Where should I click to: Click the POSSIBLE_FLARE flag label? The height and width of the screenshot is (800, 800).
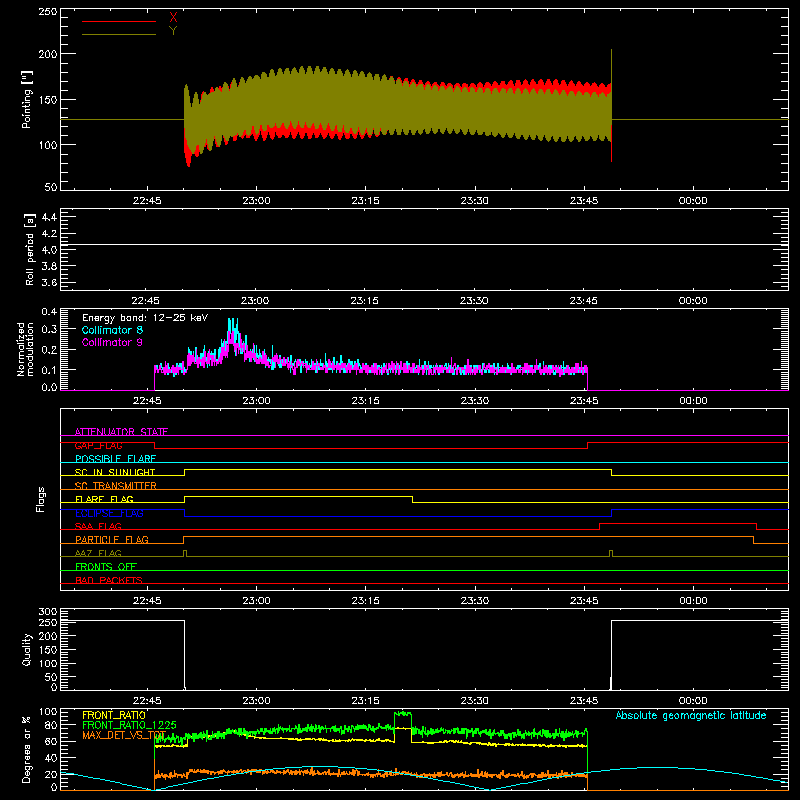pos(115,459)
